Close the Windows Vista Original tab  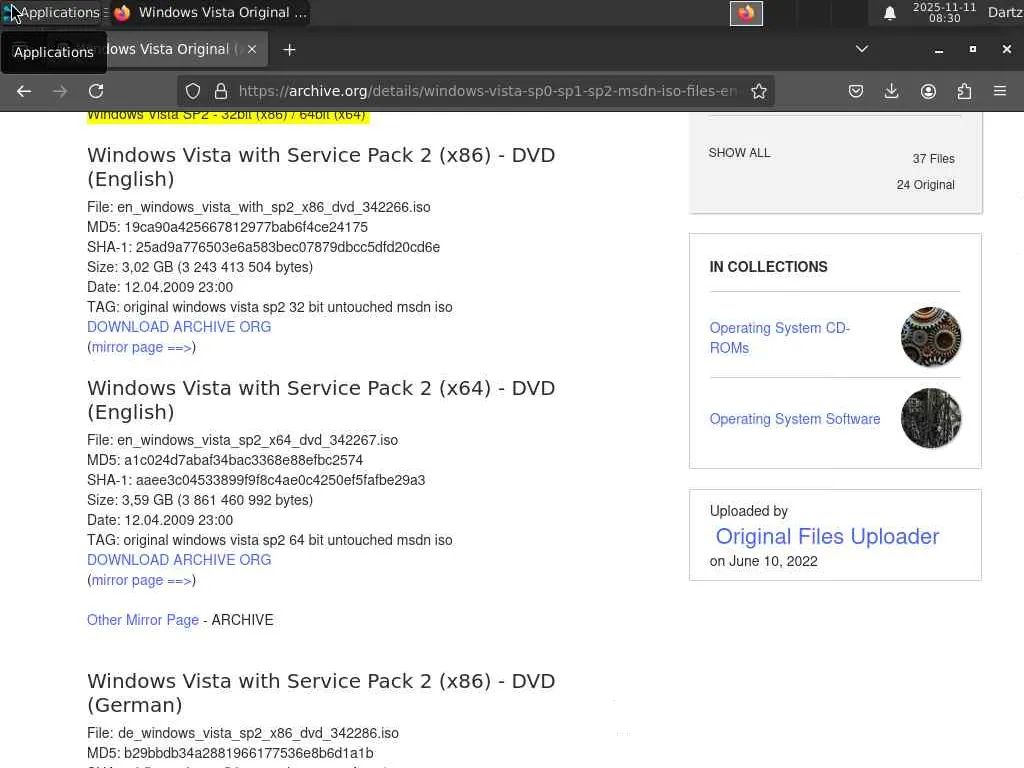pyautogui.click(x=252, y=49)
